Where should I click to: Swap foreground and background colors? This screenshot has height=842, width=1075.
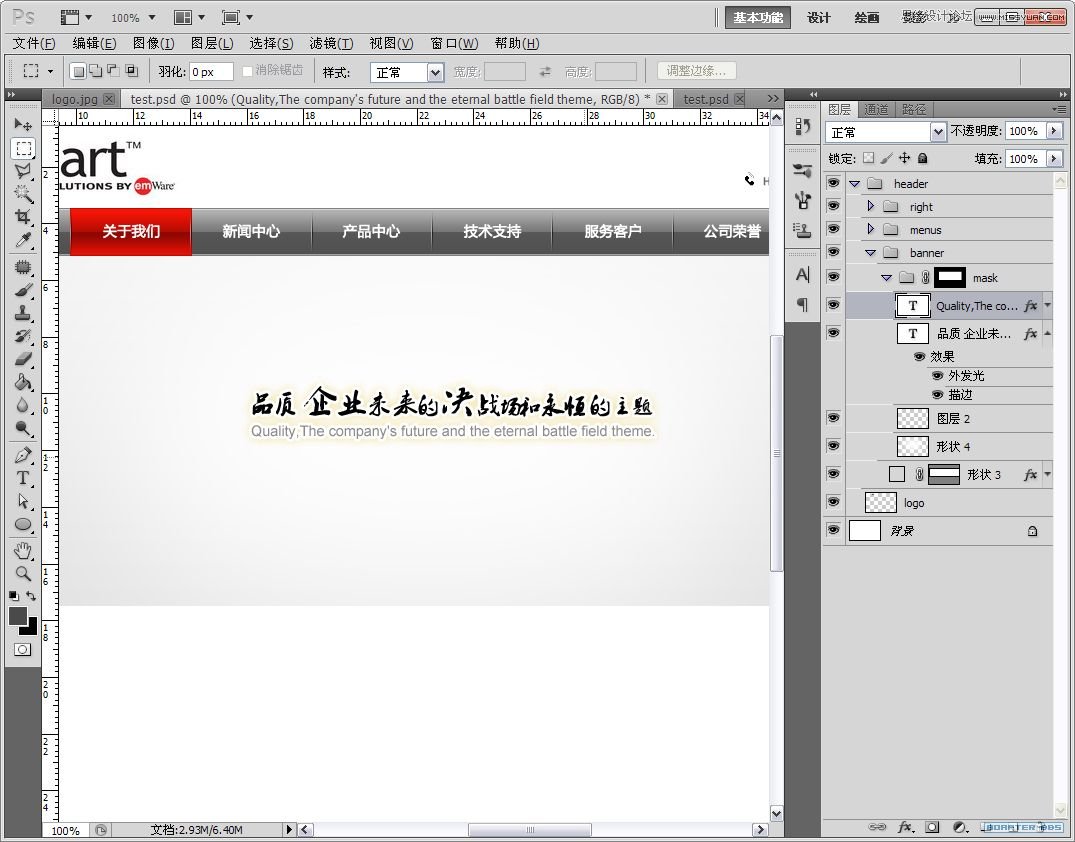point(31,596)
